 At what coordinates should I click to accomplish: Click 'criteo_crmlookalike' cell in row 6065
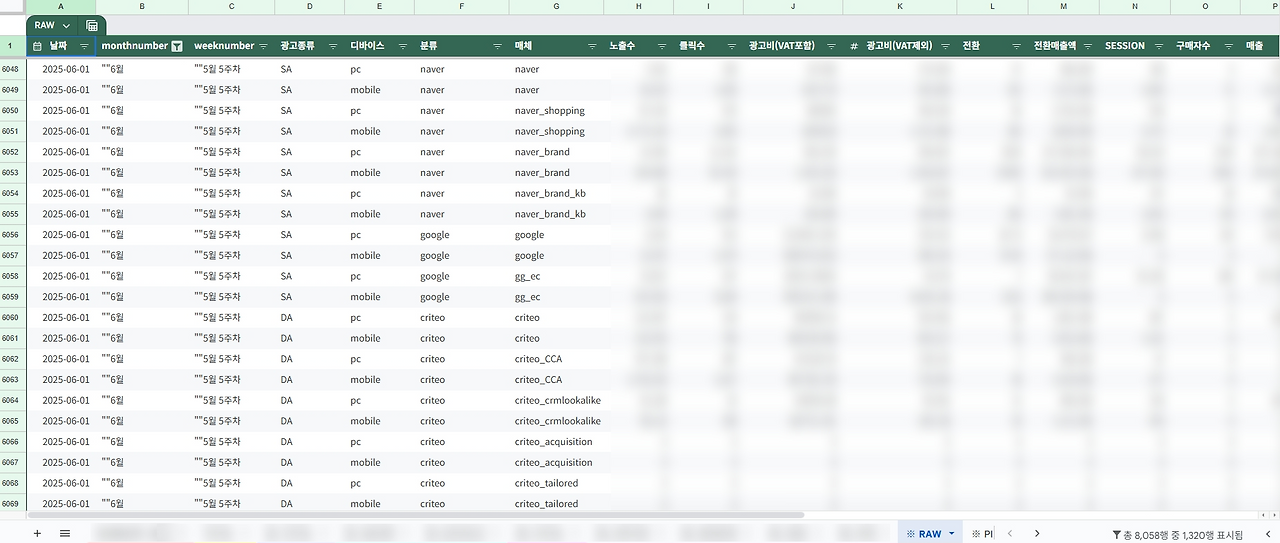tap(556, 422)
